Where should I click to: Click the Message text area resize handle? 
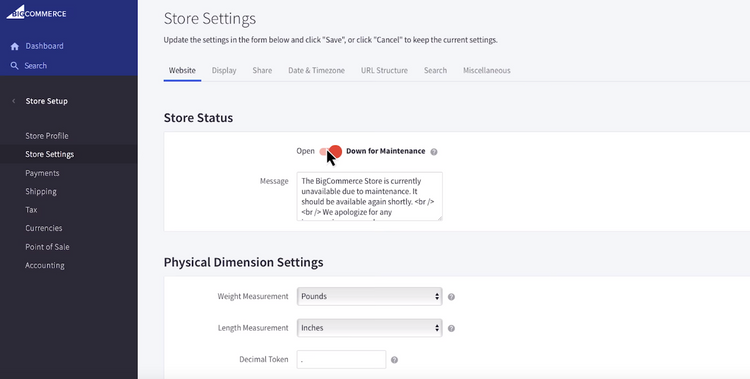click(x=440, y=218)
